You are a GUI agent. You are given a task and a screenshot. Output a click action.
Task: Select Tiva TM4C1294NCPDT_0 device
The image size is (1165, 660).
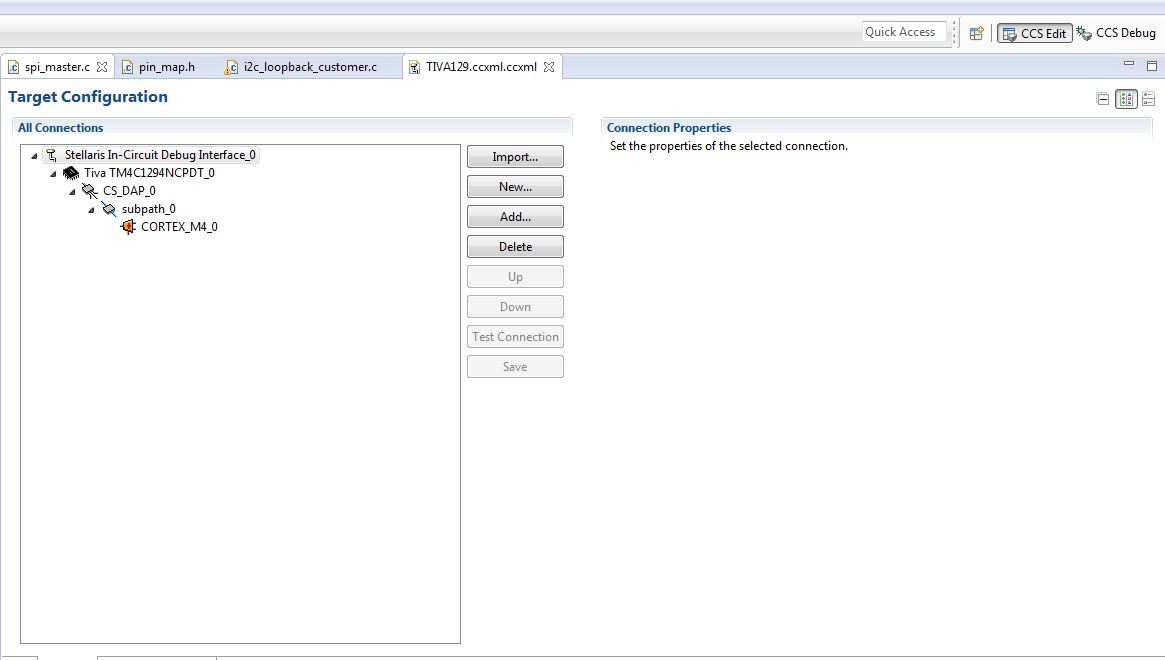pyautogui.click(x=149, y=172)
